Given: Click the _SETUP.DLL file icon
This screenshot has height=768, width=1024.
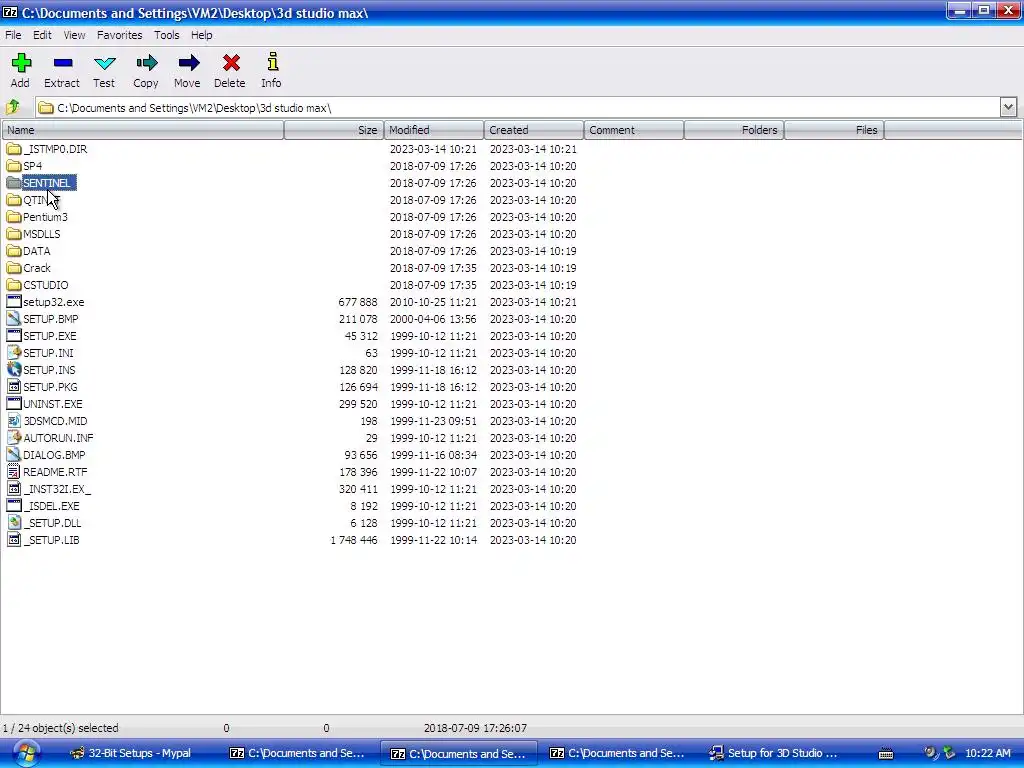Looking at the screenshot, I should 14,522.
